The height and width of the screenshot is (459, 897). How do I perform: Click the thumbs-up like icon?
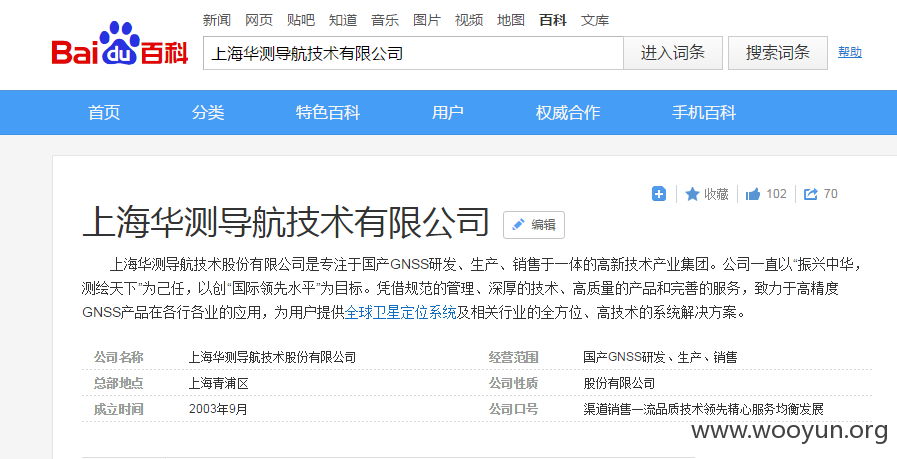[x=753, y=194]
